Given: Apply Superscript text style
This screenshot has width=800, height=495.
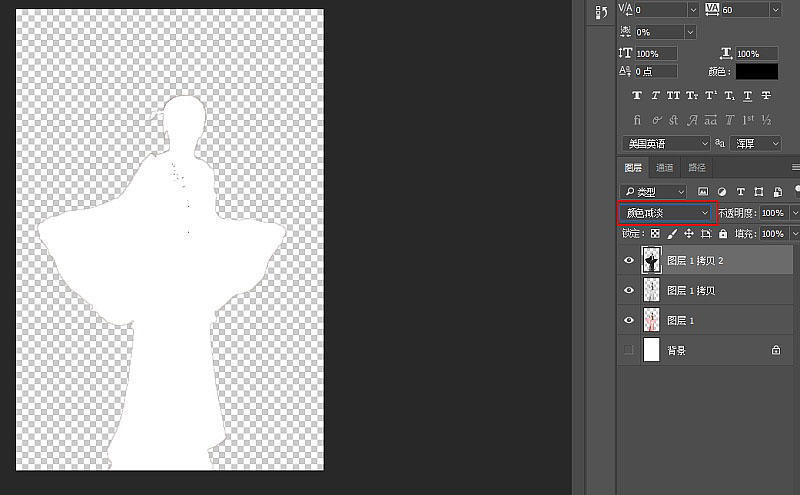Looking at the screenshot, I should [x=711, y=95].
